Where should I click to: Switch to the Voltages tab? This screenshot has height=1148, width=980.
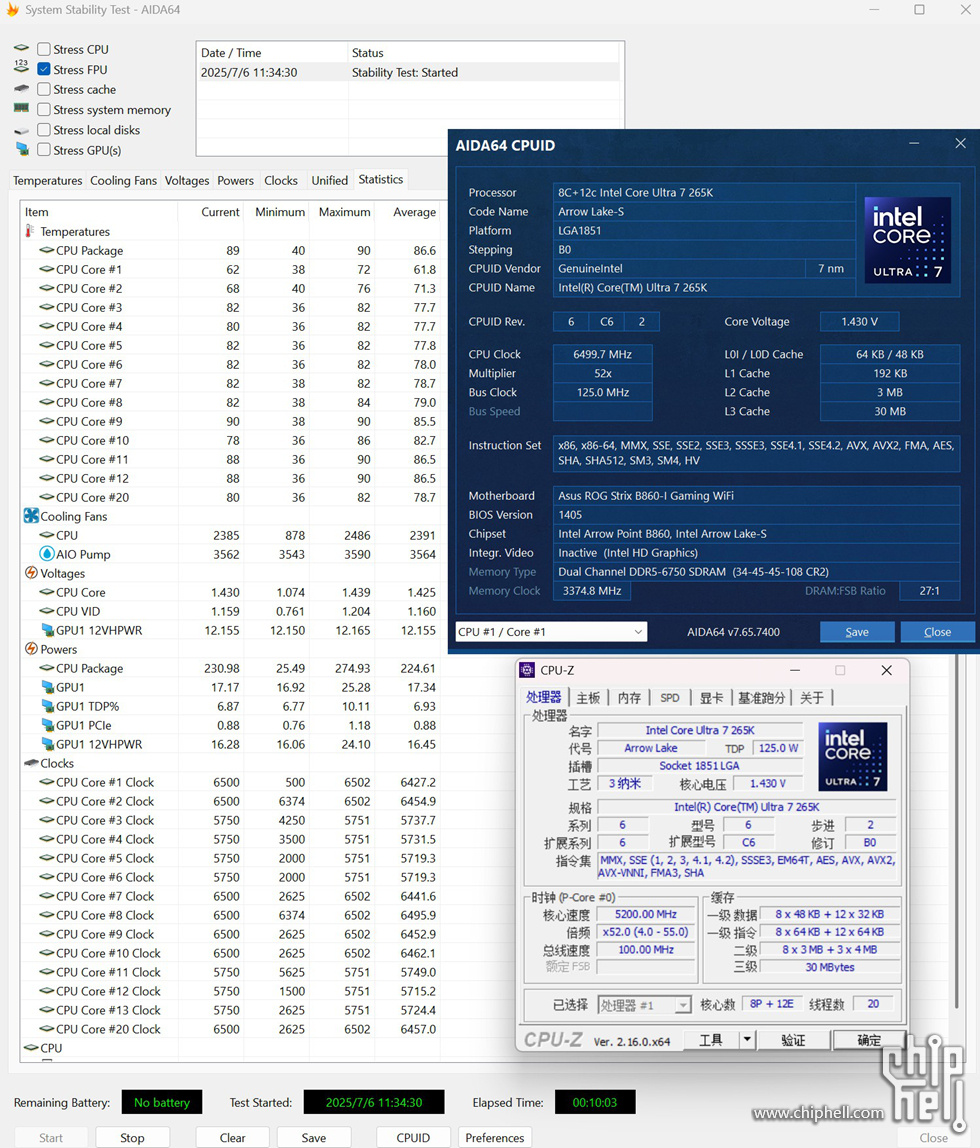[187, 180]
